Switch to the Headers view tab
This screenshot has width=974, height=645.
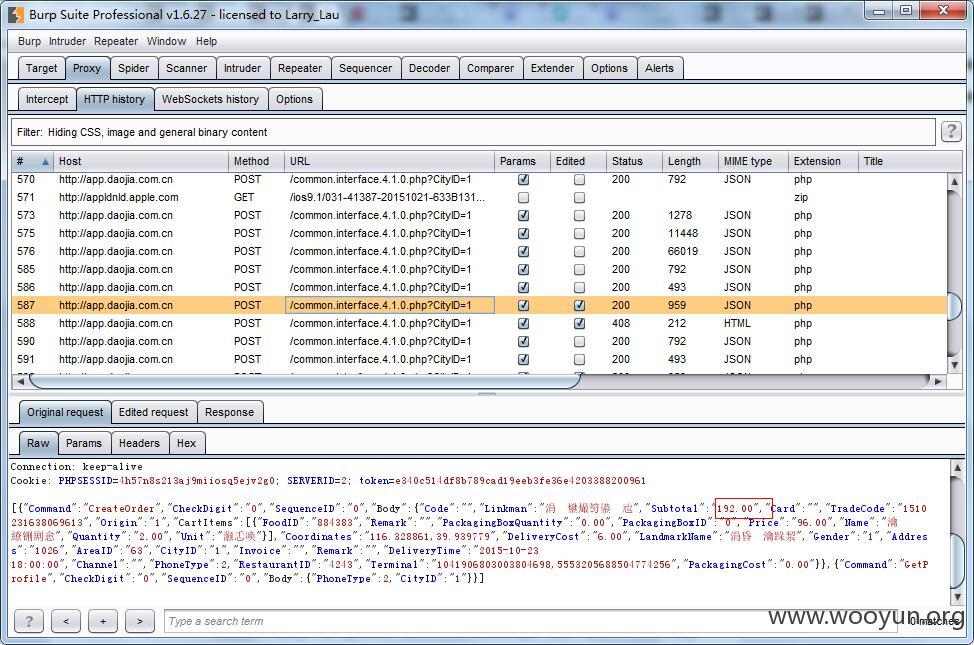pos(139,444)
